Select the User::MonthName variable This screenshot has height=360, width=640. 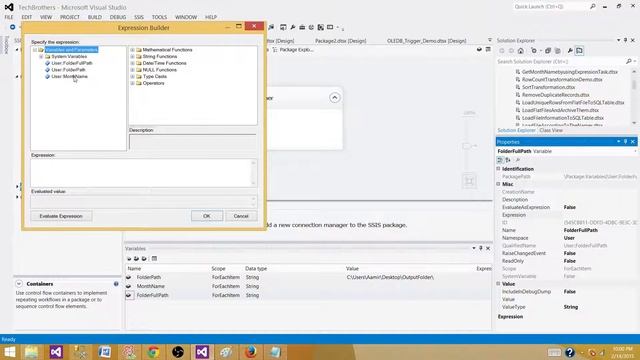pos(69,76)
